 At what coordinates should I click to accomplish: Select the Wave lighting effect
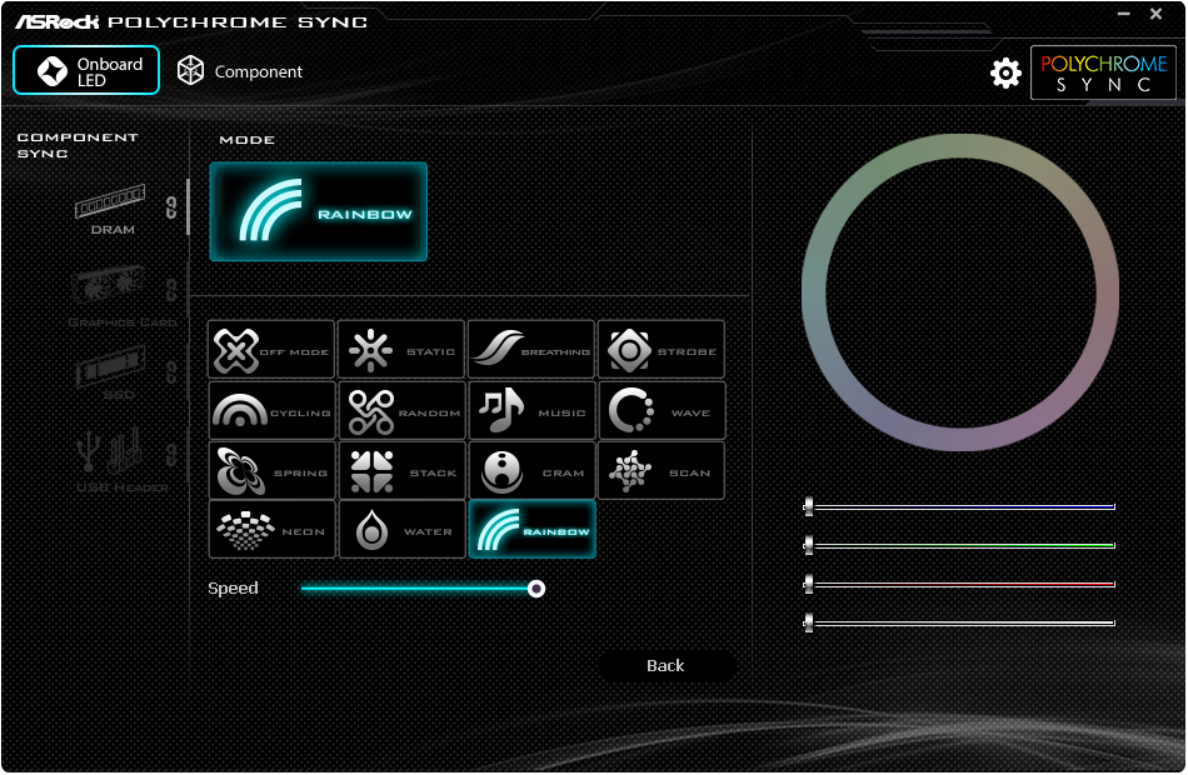pyautogui.click(x=662, y=411)
